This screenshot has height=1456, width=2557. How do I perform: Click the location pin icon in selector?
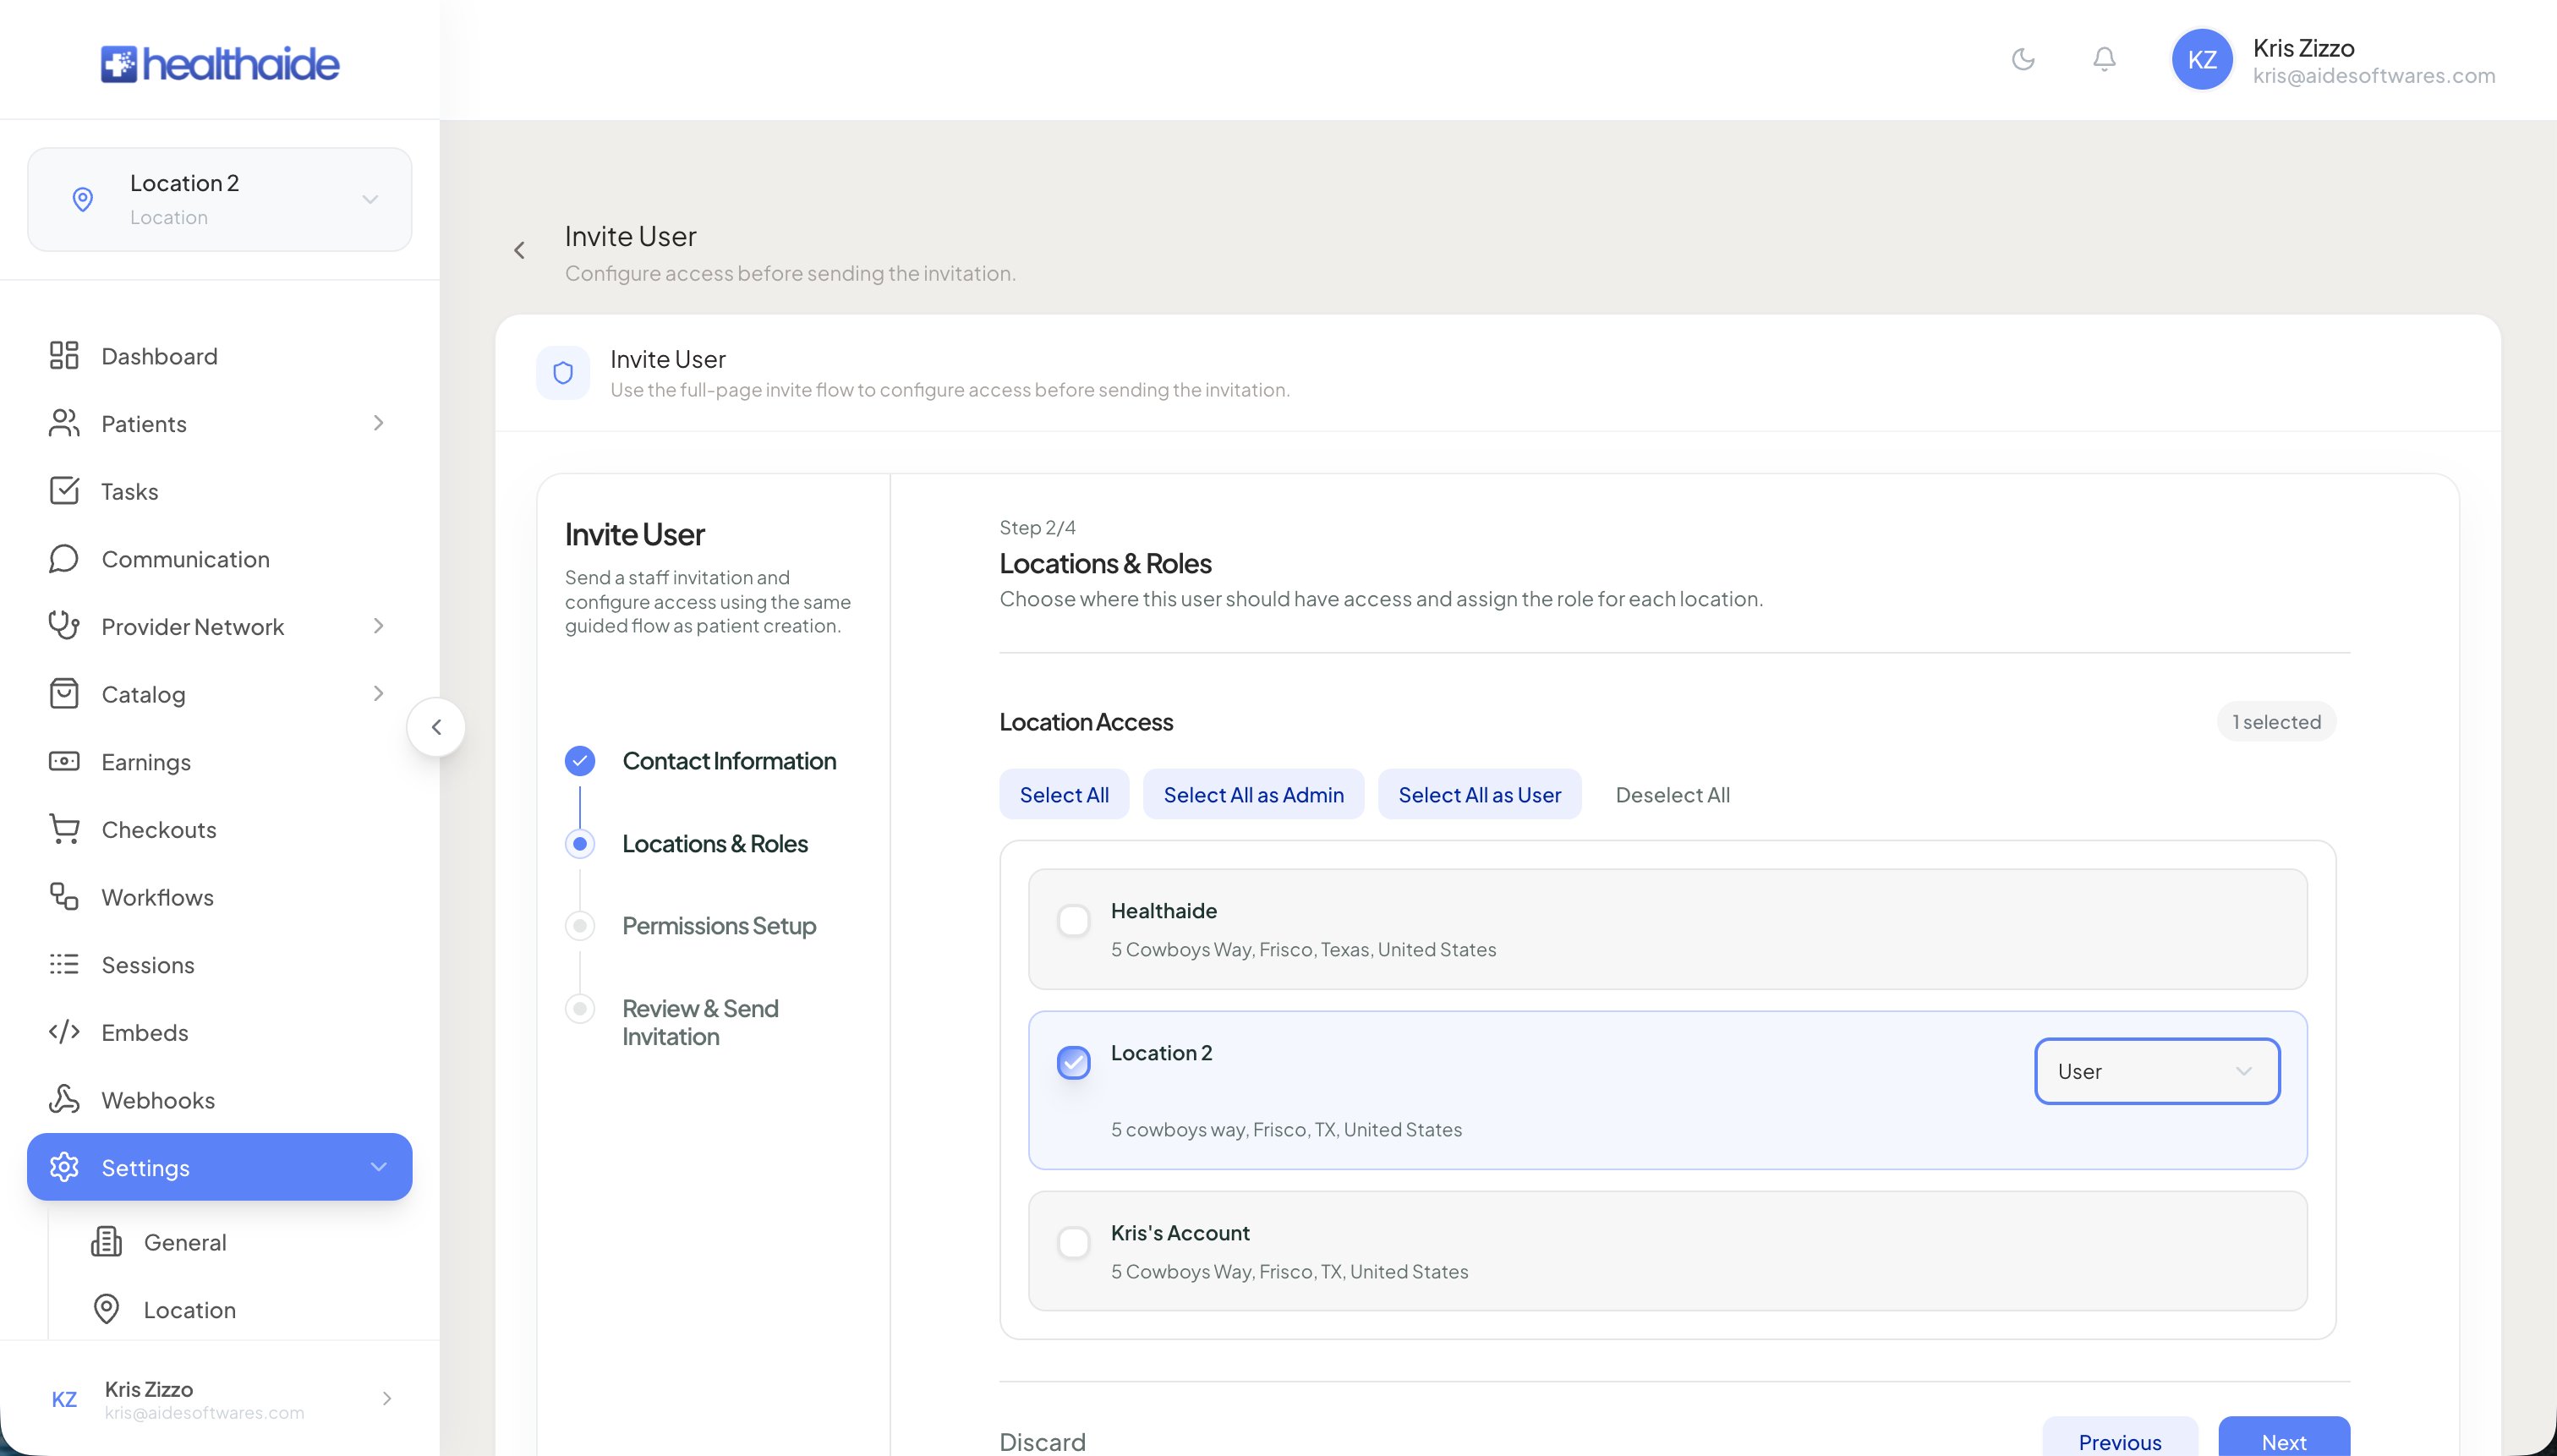pyautogui.click(x=83, y=199)
